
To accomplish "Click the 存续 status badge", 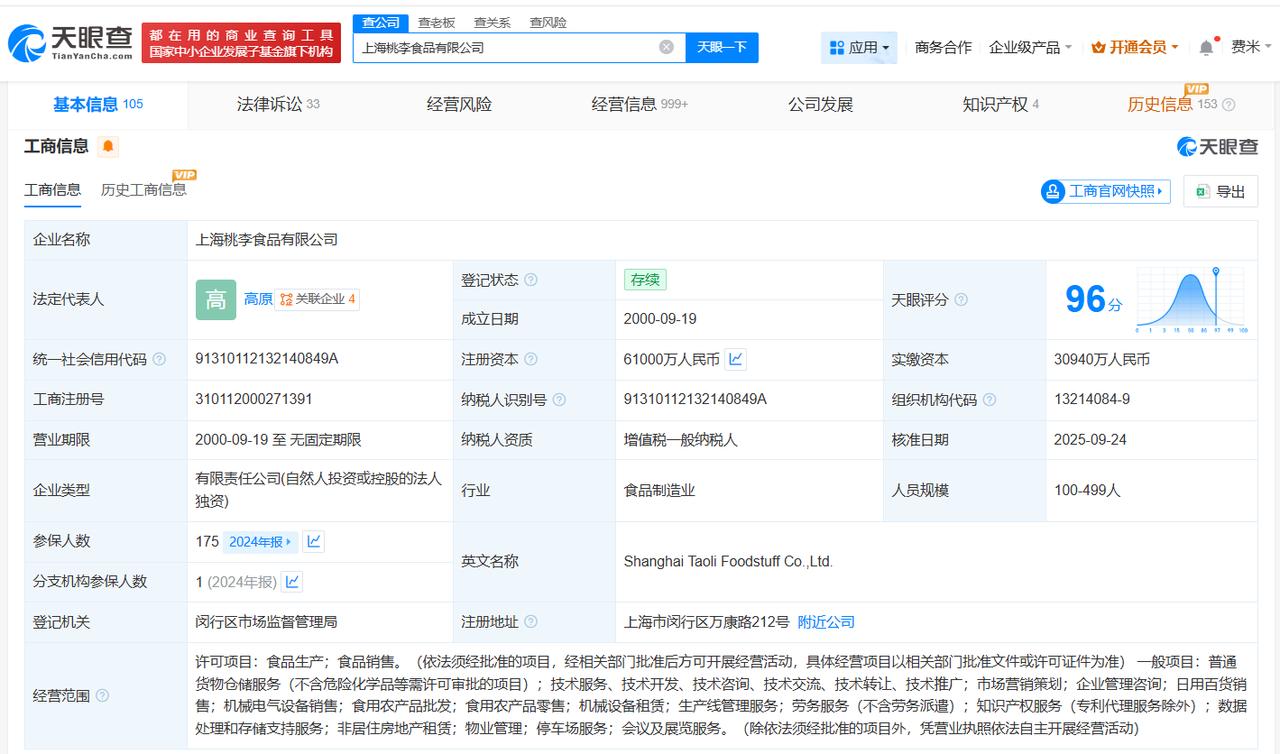I will point(645,280).
